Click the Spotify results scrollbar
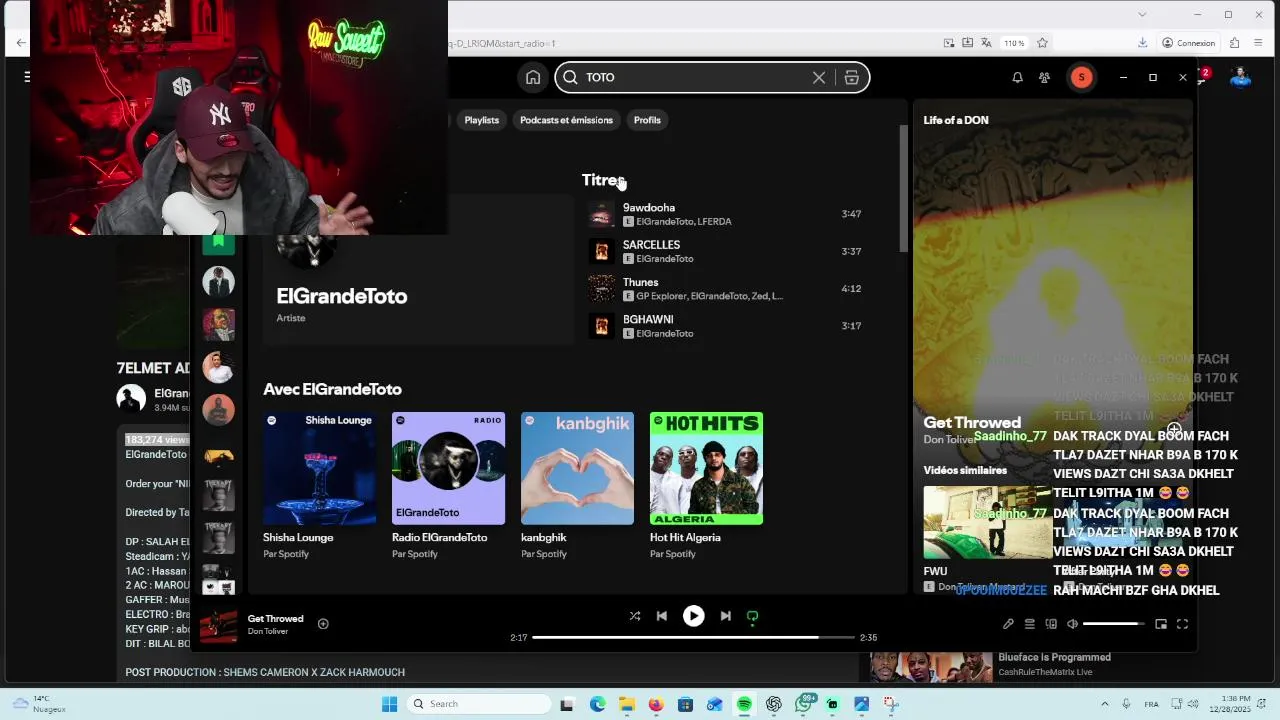Image resolution: width=1280 pixels, height=720 pixels. point(904,188)
